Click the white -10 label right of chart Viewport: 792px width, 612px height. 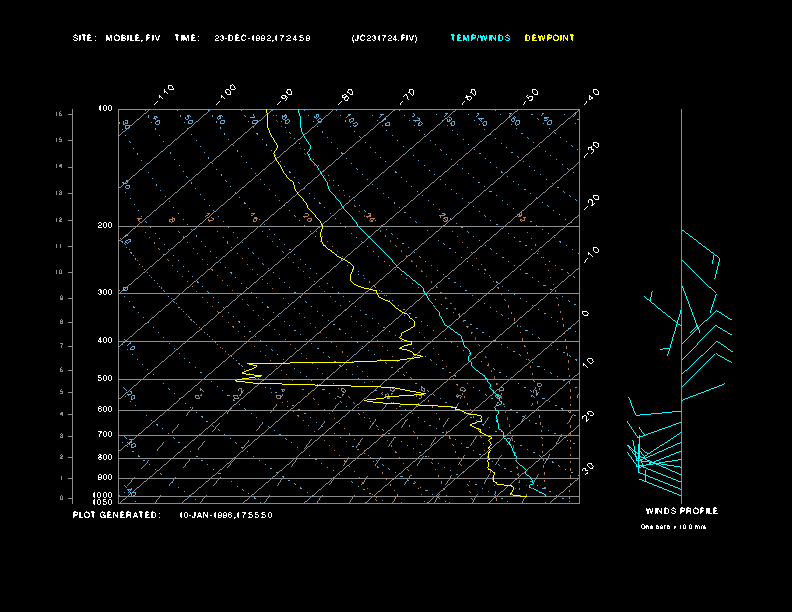[591, 255]
